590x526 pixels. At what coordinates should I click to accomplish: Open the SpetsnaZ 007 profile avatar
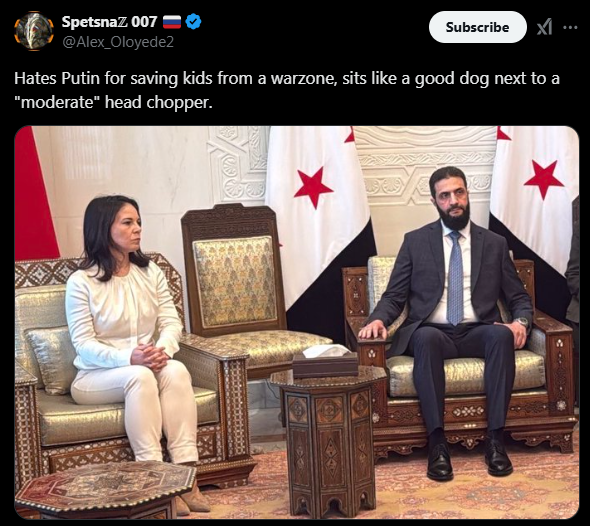[34, 31]
